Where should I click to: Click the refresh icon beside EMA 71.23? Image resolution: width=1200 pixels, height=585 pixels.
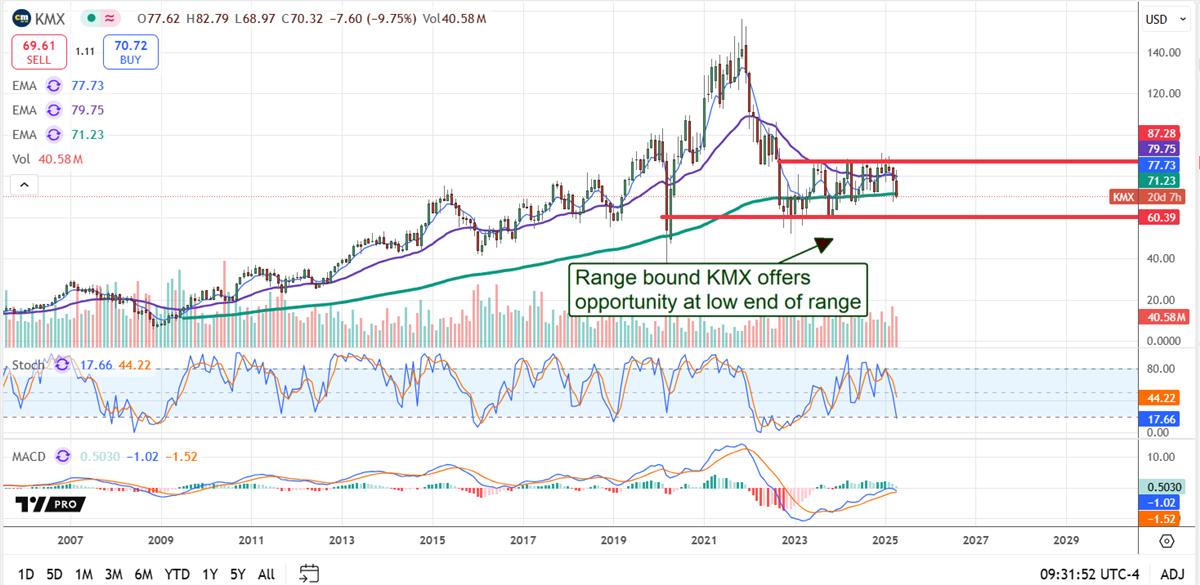[x=54, y=134]
